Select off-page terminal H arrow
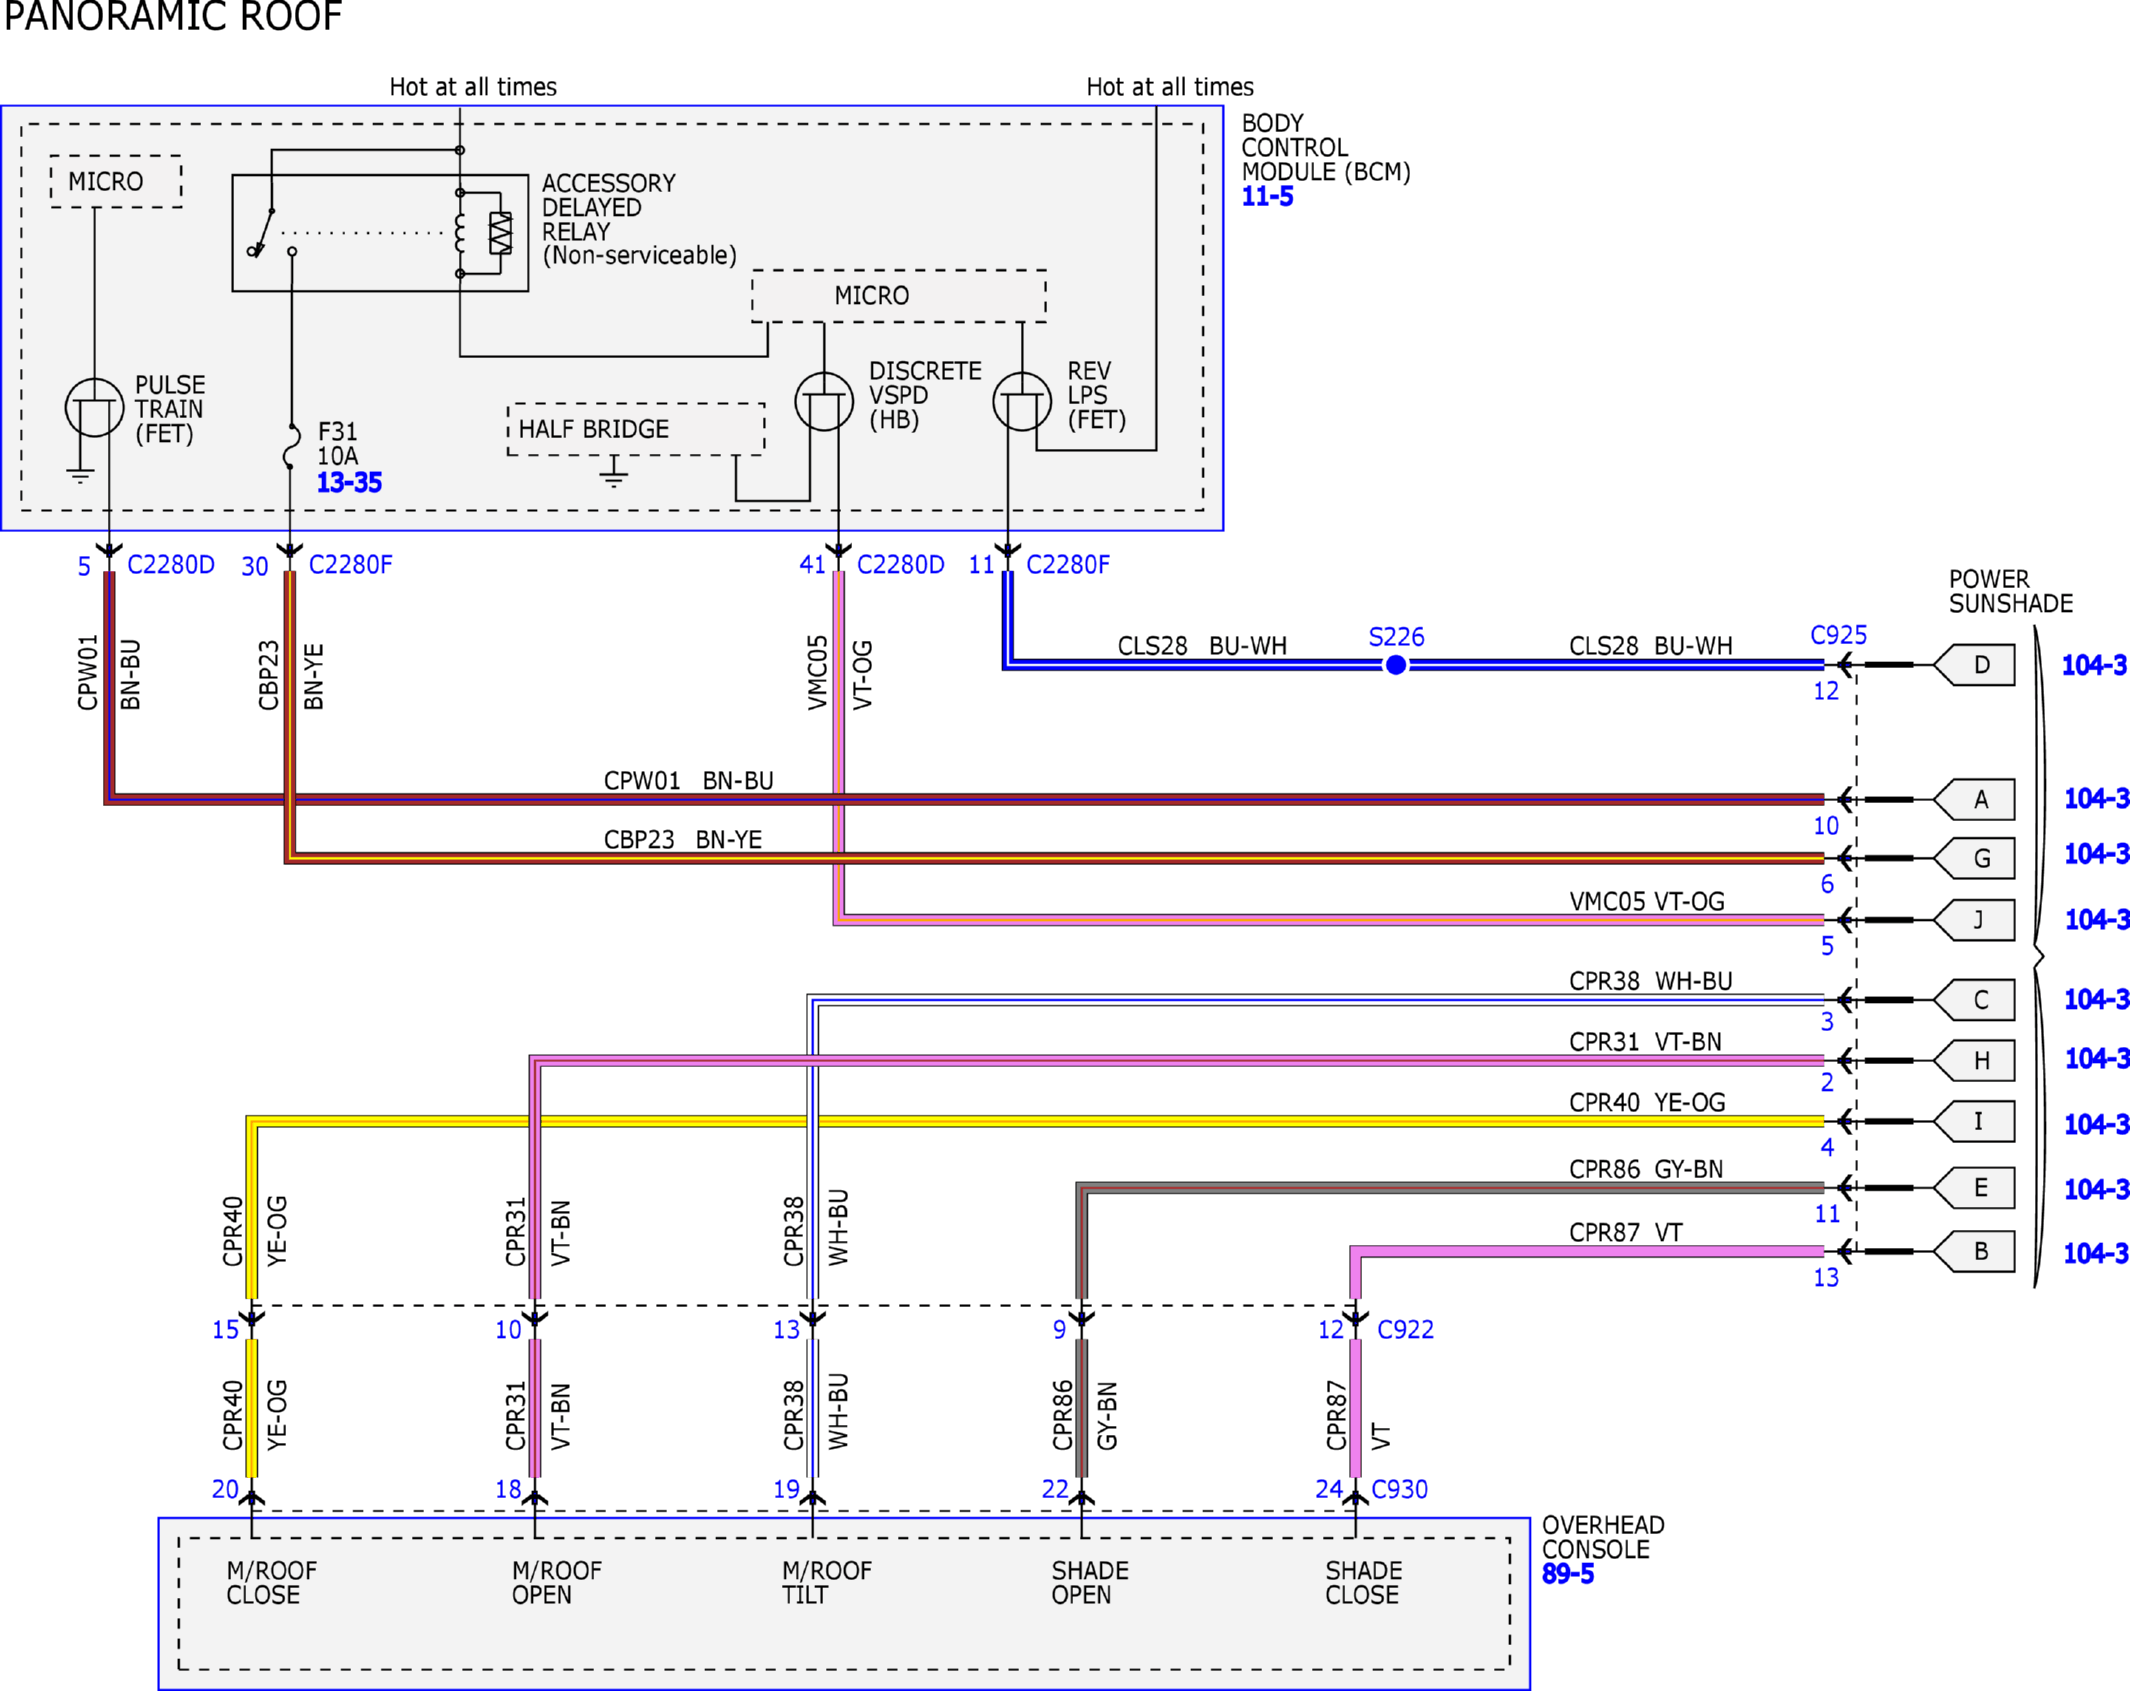This screenshot has height=1691, width=2130. (1975, 1061)
